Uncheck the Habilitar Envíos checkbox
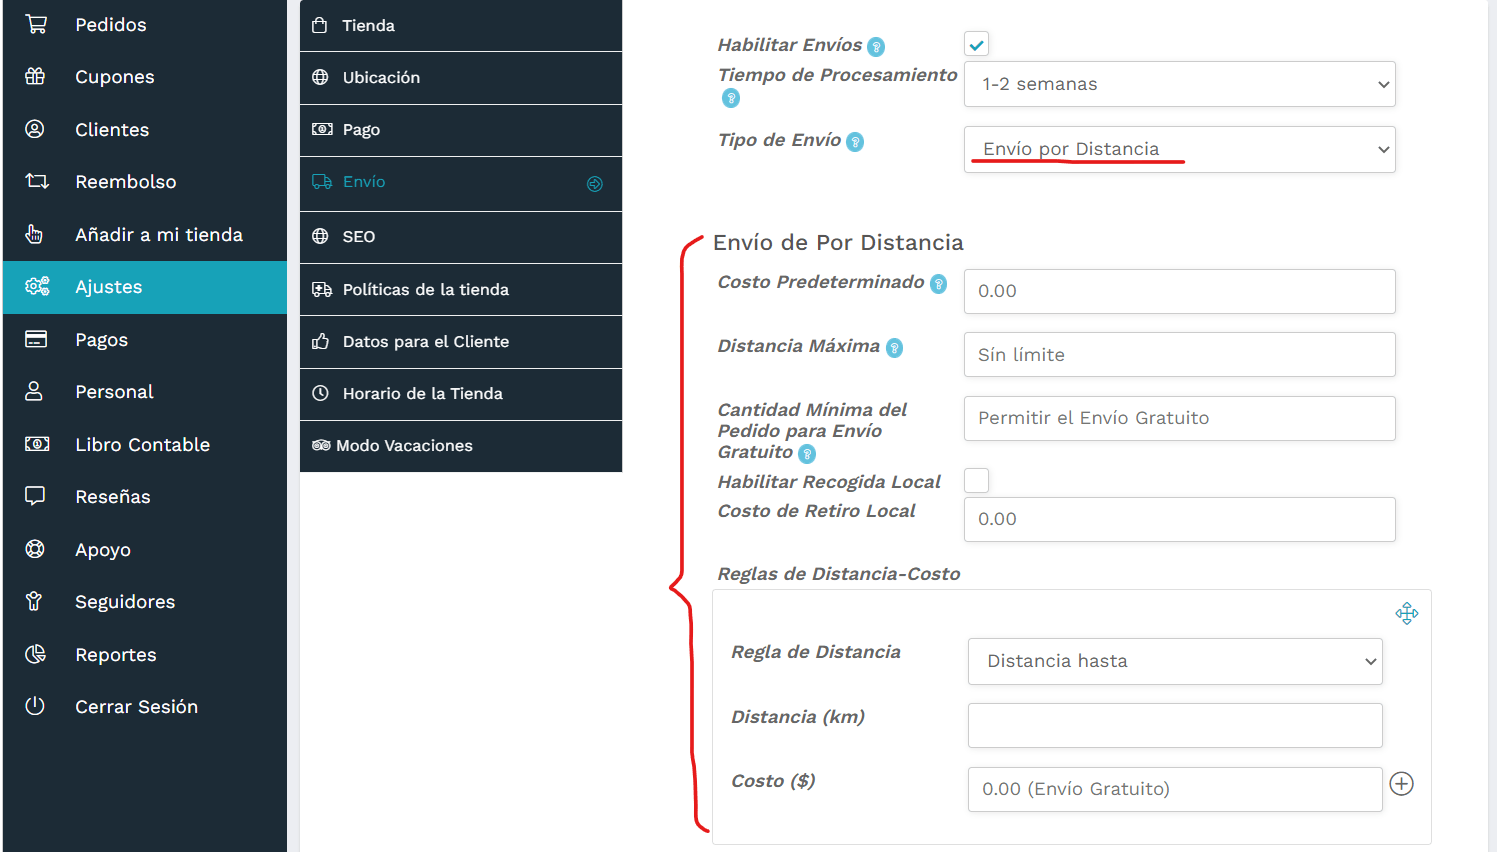 [x=977, y=44]
